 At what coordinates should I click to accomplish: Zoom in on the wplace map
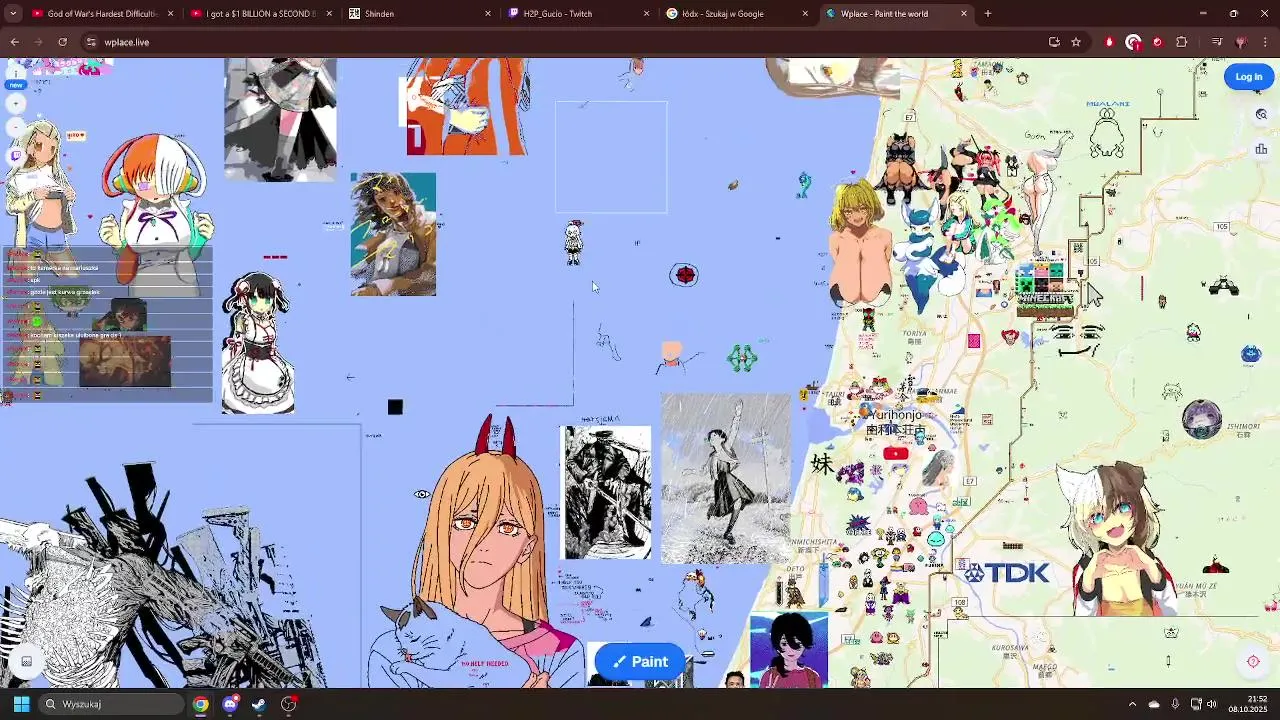(15, 104)
